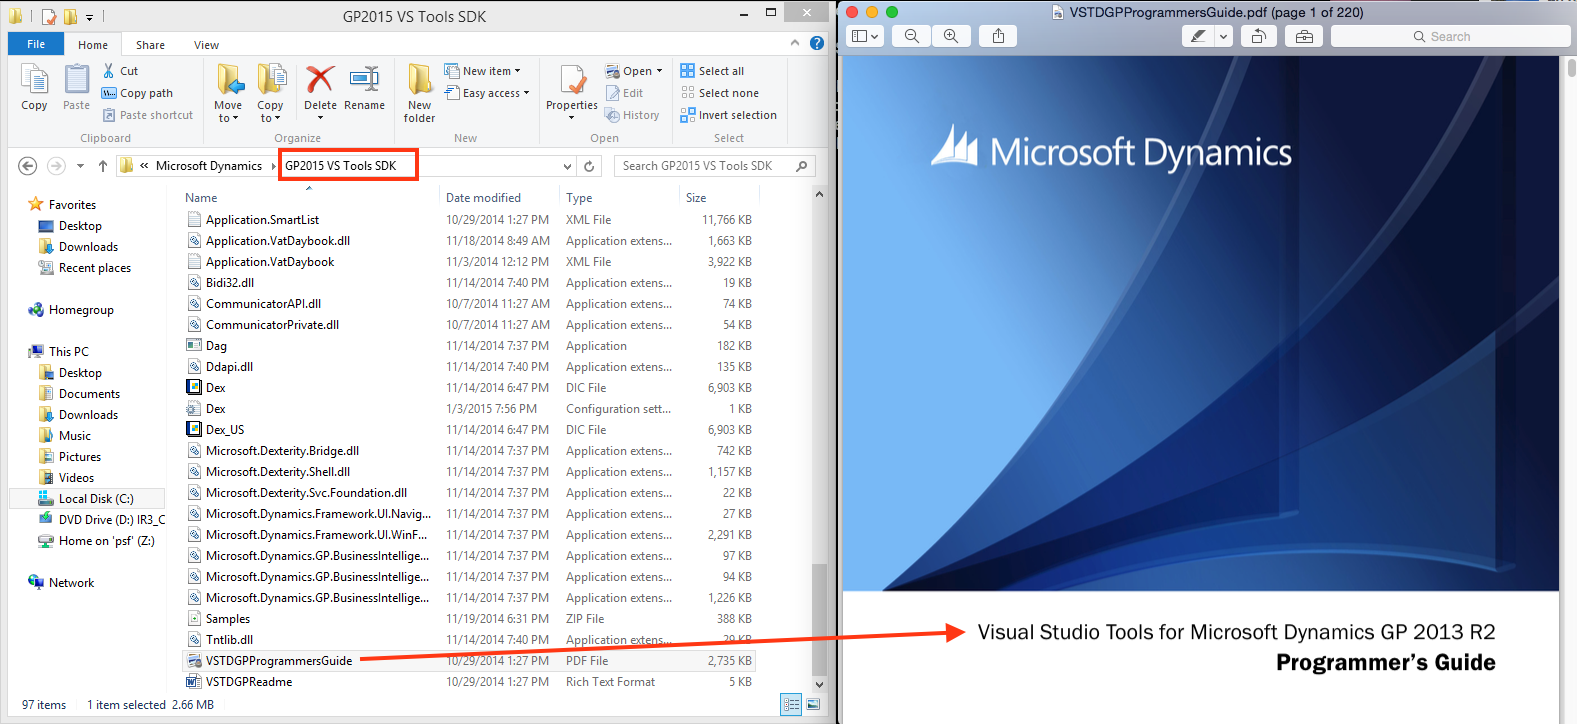The width and height of the screenshot is (1577, 724).
Task: Click the Copy icon in the Clipboard group
Action: point(34,88)
